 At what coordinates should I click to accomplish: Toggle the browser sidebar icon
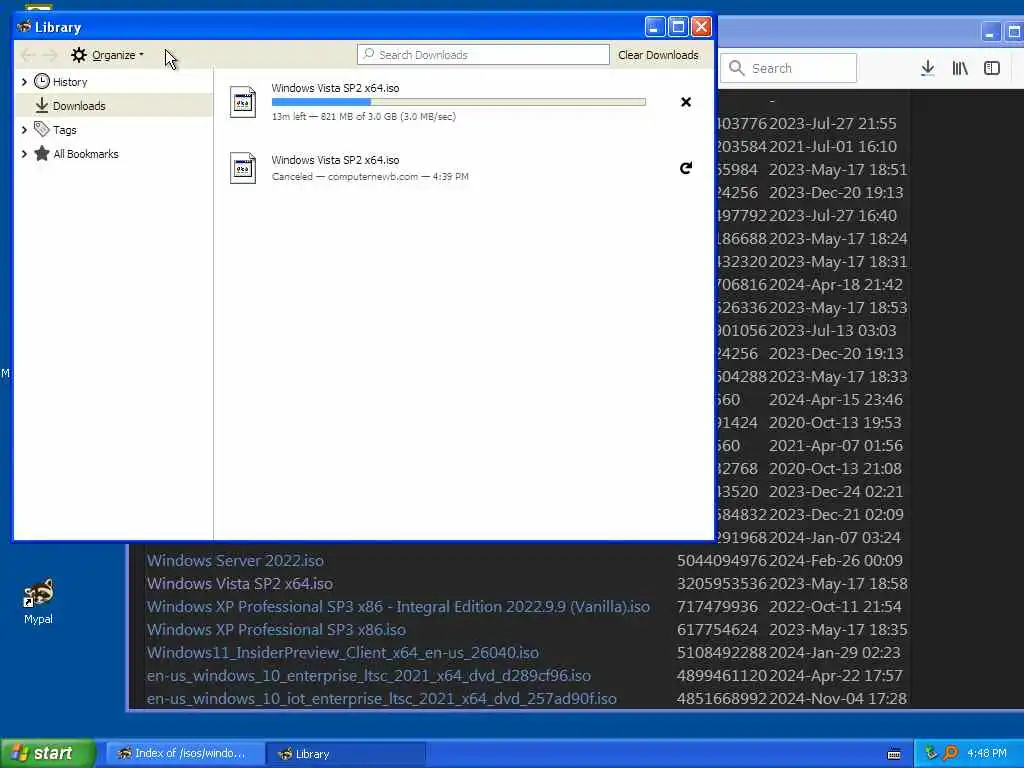tap(991, 68)
